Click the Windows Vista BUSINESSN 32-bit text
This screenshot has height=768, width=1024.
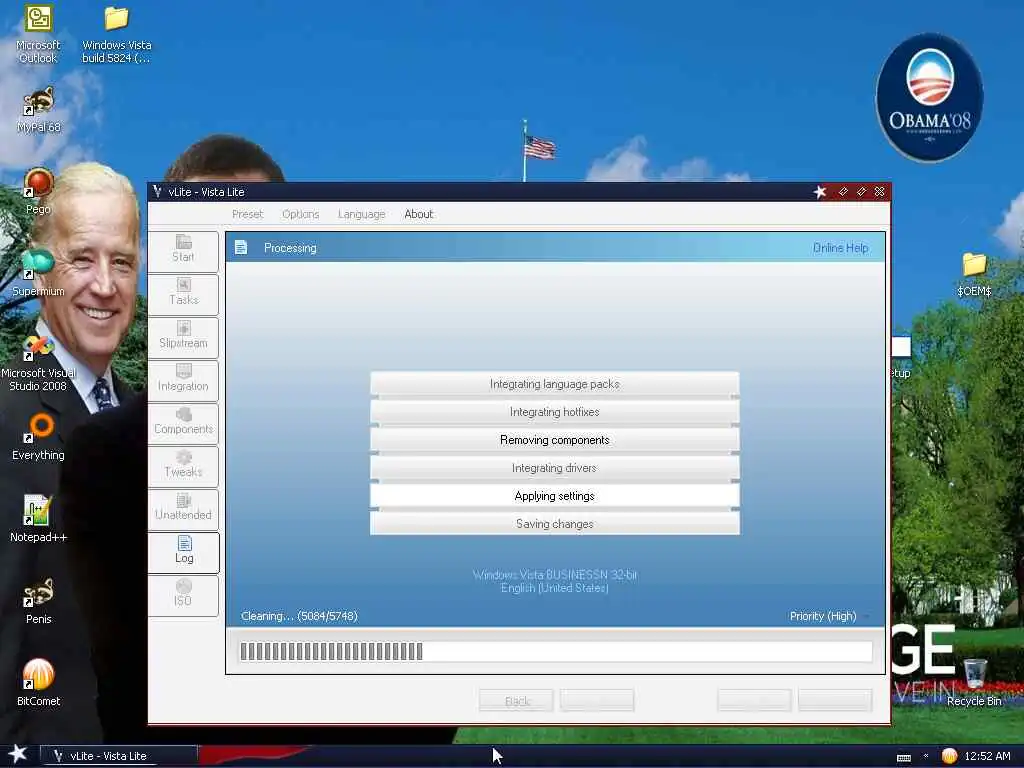[x=554, y=575]
